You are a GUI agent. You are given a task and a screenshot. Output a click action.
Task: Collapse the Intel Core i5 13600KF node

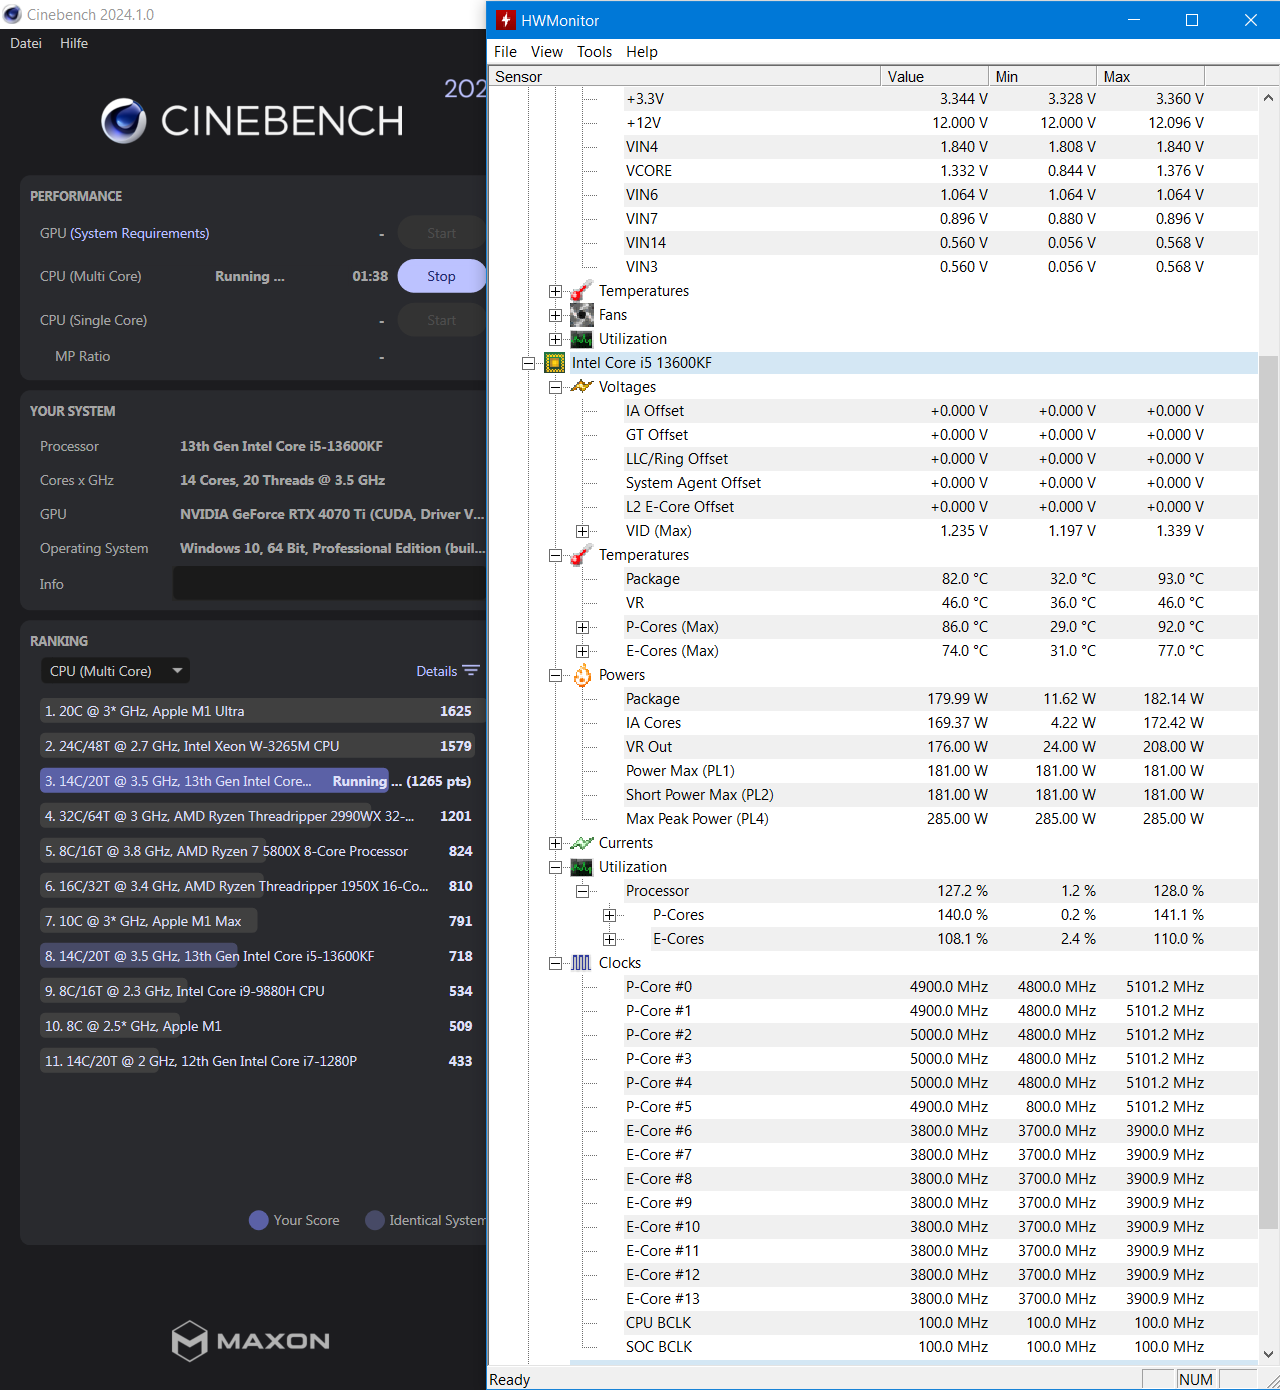(528, 363)
